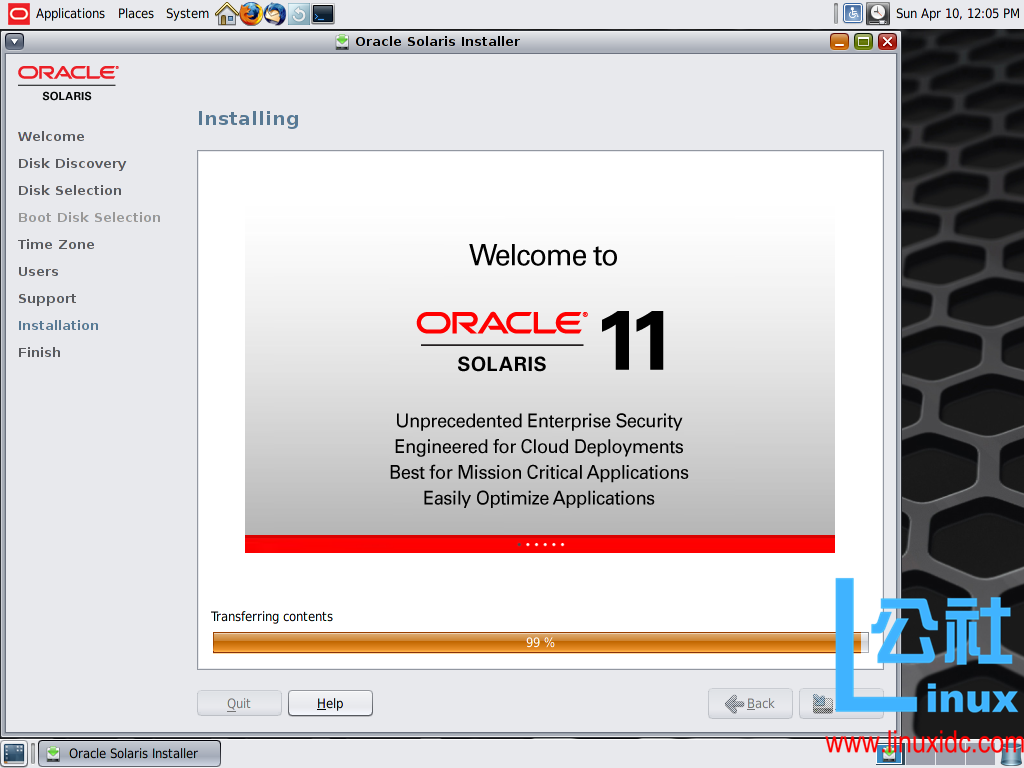
Task: Select Boot Disk Selection step in sidebar
Action: (x=89, y=217)
